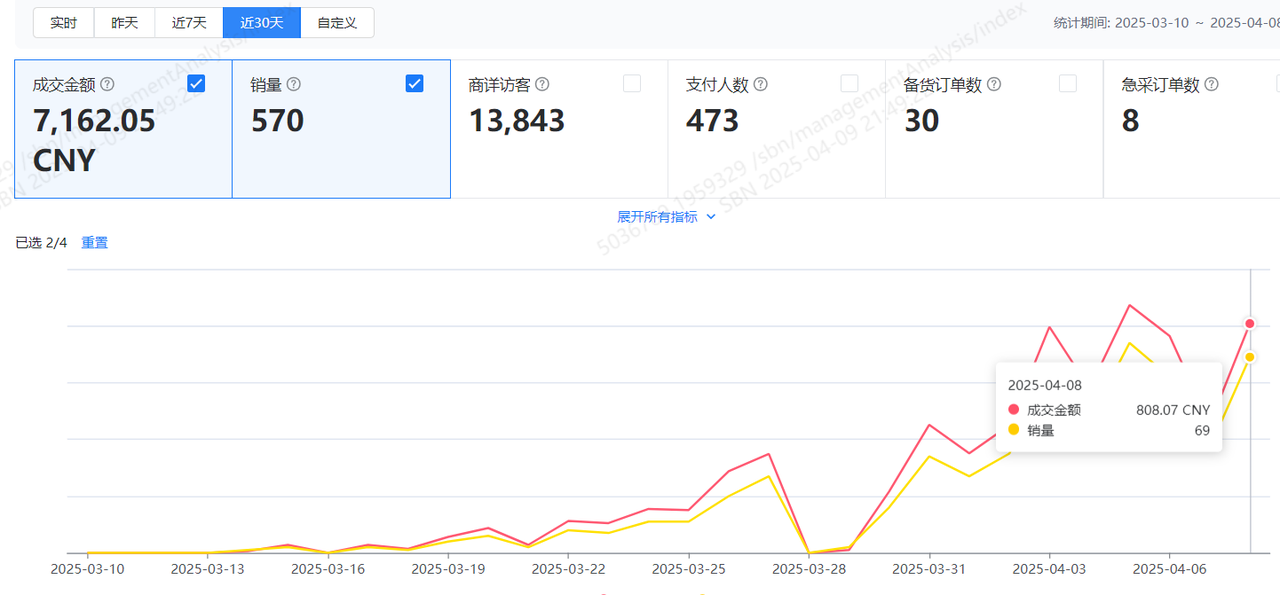The height and width of the screenshot is (595, 1280).
Task: Click the 473 paying customers value
Action: pos(712,121)
